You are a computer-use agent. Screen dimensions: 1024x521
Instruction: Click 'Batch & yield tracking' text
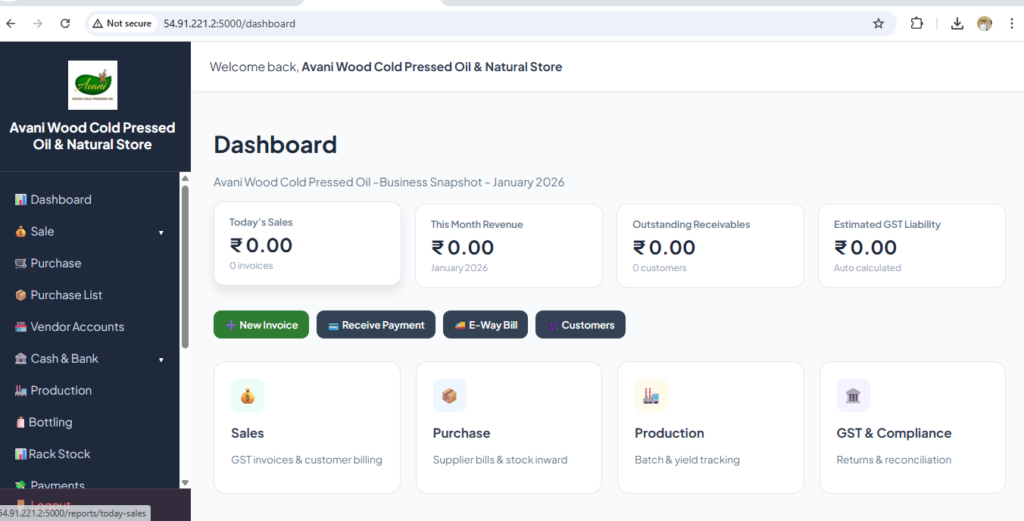click(687, 460)
